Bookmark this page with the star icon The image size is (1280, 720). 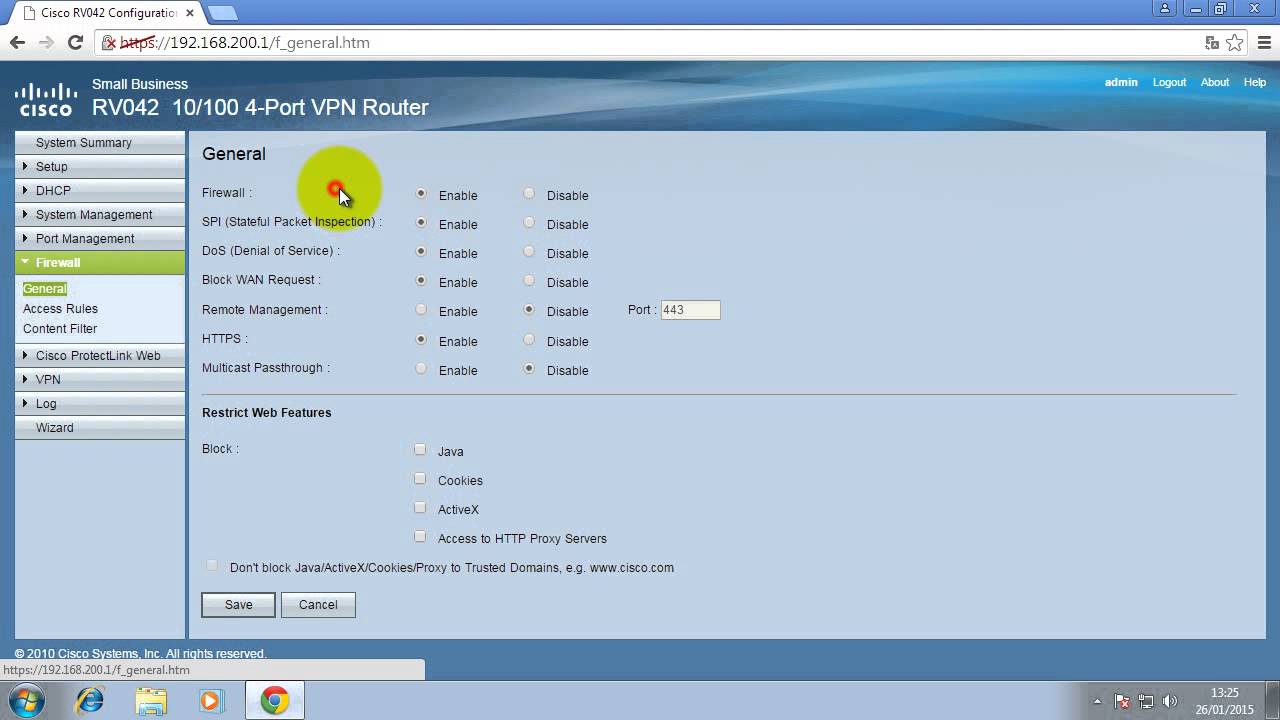click(x=1235, y=43)
